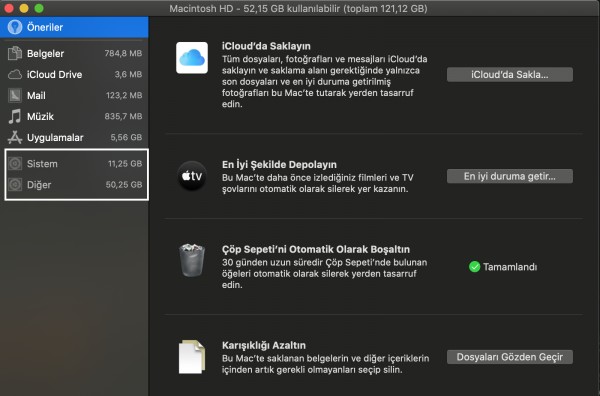600x396 pixels.
Task: Click the 50,25 GB Diğer size value
Action: (x=124, y=185)
